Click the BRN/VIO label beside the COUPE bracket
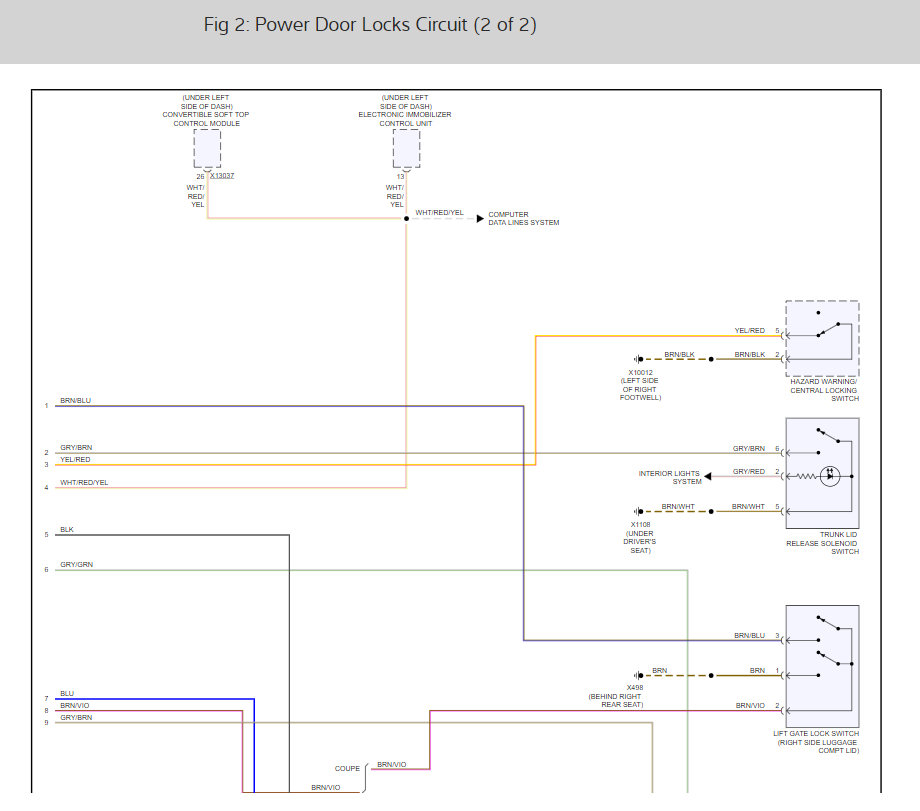 pos(391,765)
